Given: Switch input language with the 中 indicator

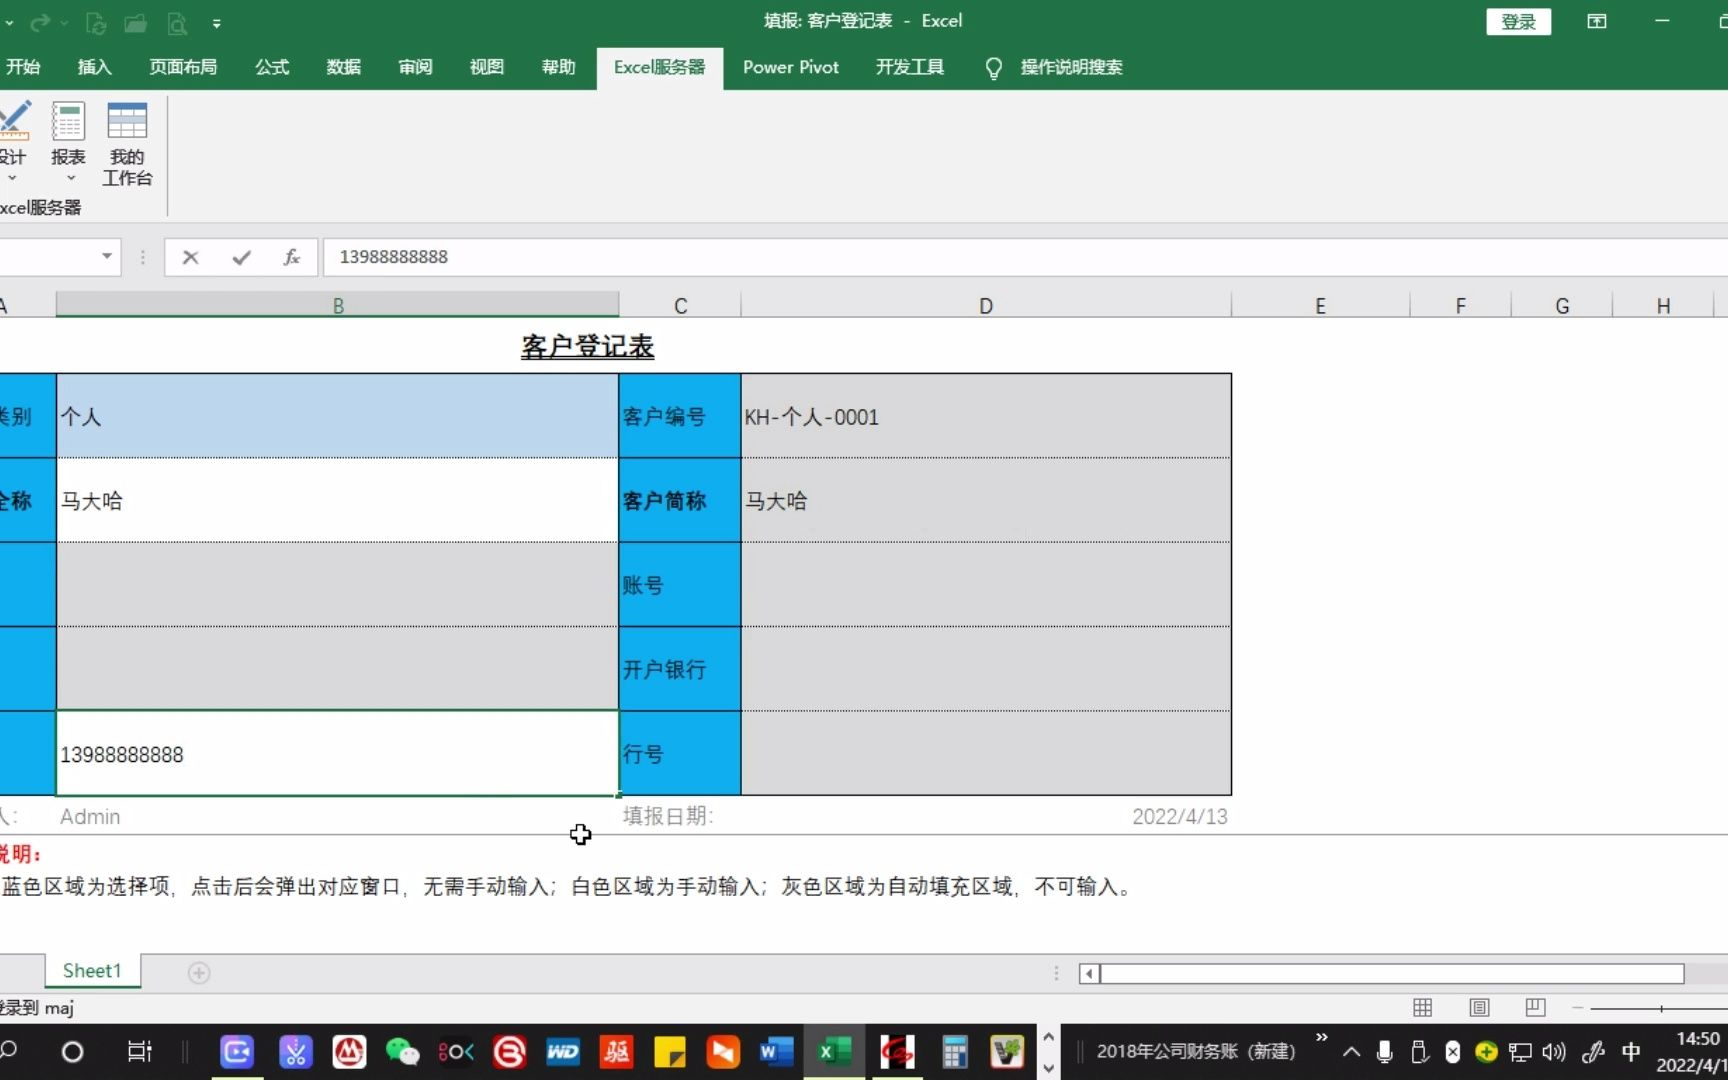Looking at the screenshot, I should (x=1630, y=1052).
